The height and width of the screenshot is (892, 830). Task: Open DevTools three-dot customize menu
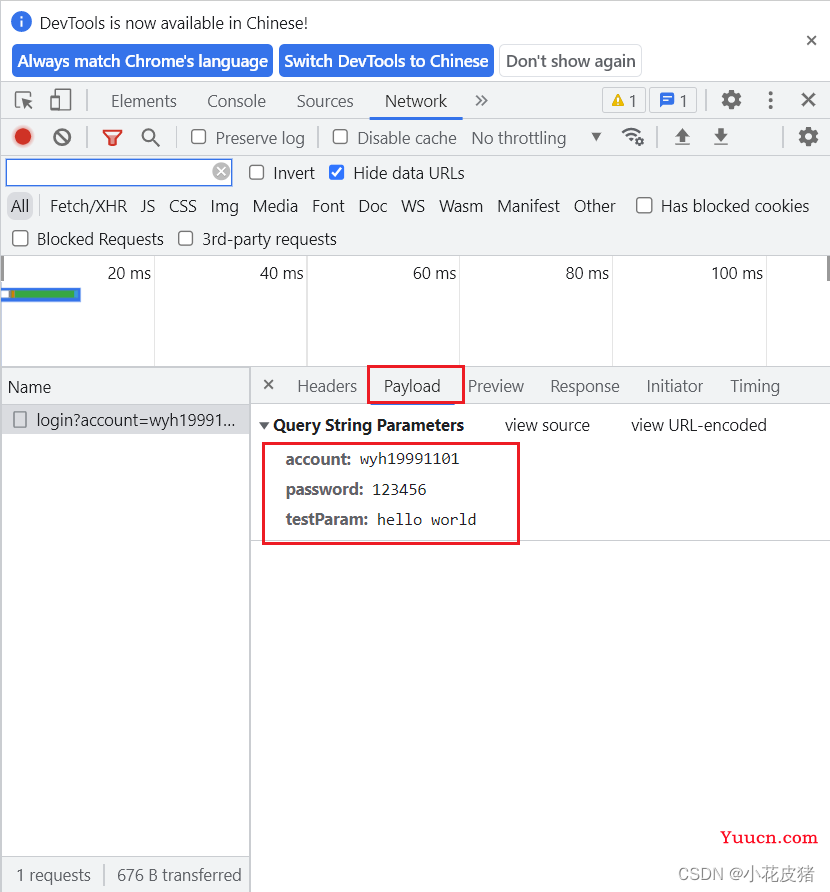(x=770, y=100)
